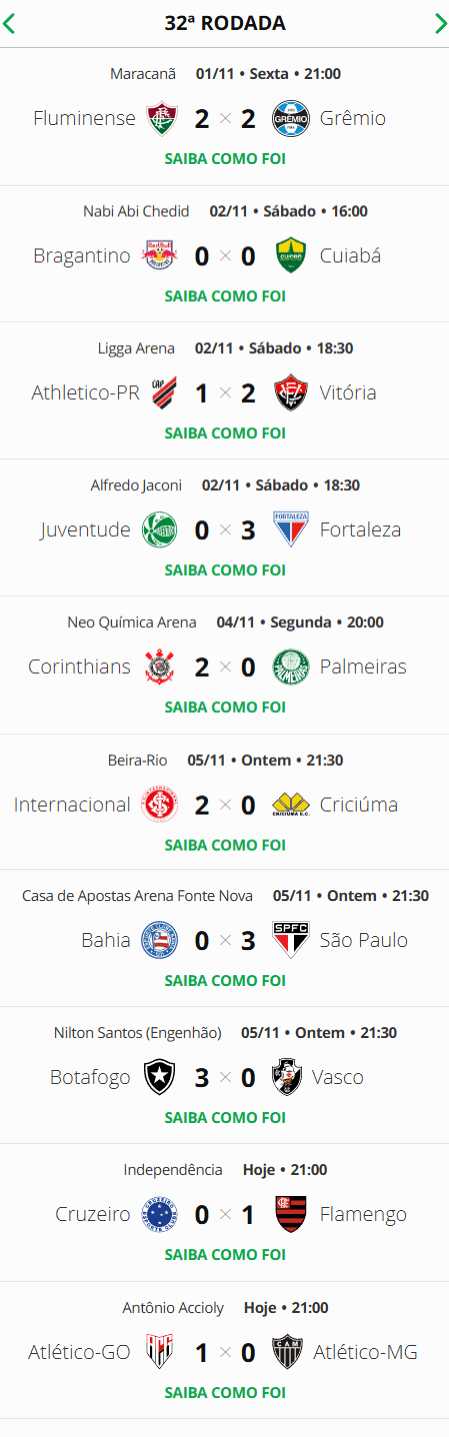Open Saiba Como Foi for Fluminense vs Grêmio
This screenshot has width=449, height=1437.
coord(225,159)
